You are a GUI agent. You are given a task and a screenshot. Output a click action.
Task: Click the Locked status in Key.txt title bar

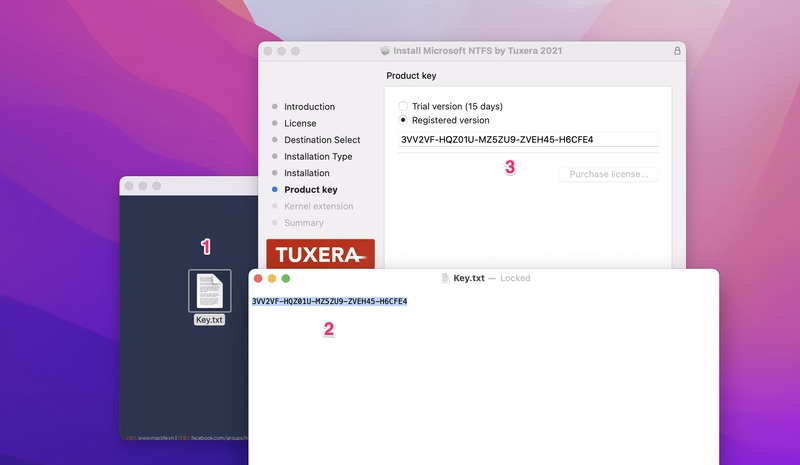(x=515, y=278)
